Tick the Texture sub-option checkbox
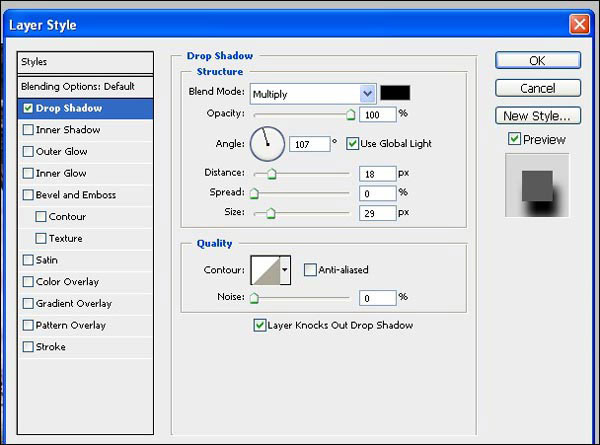 [41, 238]
